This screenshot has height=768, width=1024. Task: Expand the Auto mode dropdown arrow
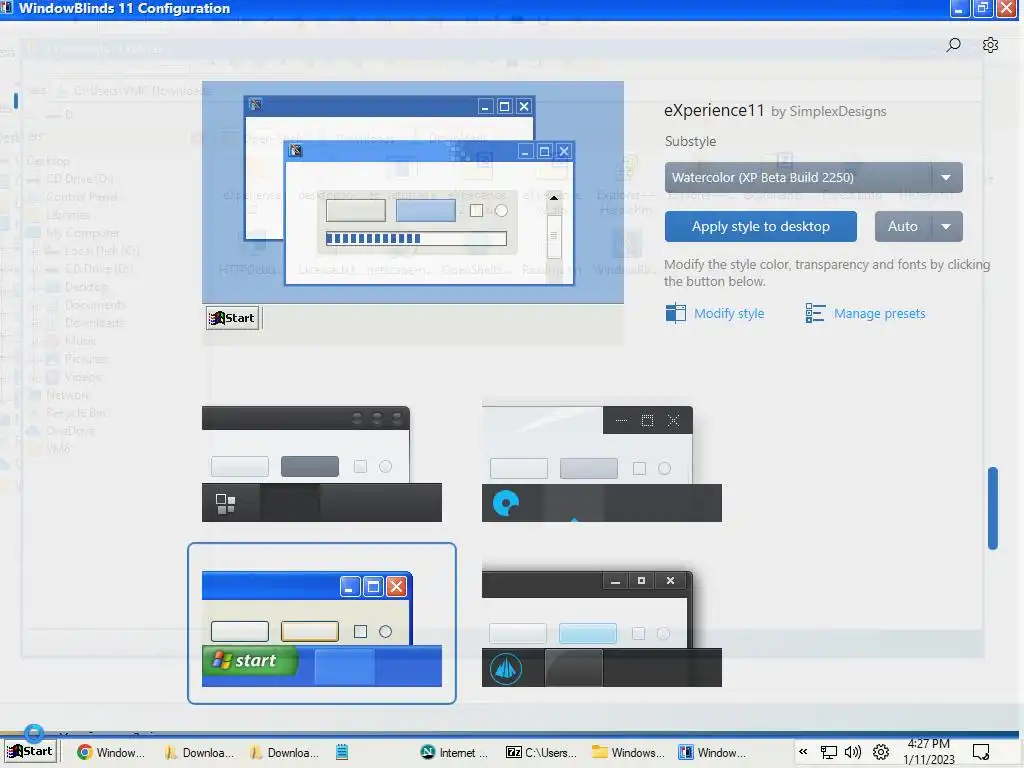[x=946, y=227]
